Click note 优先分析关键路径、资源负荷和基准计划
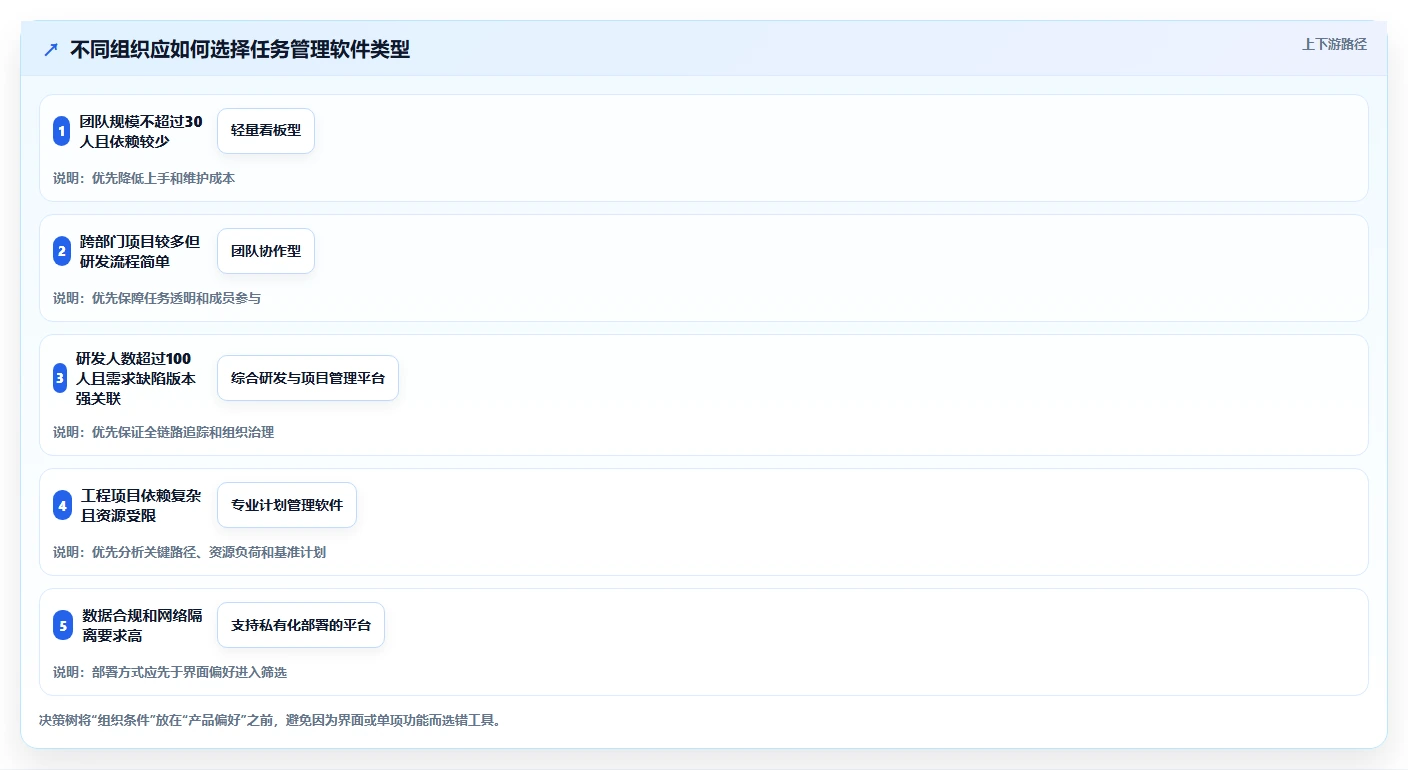This screenshot has height=770, width=1408. 209,552
